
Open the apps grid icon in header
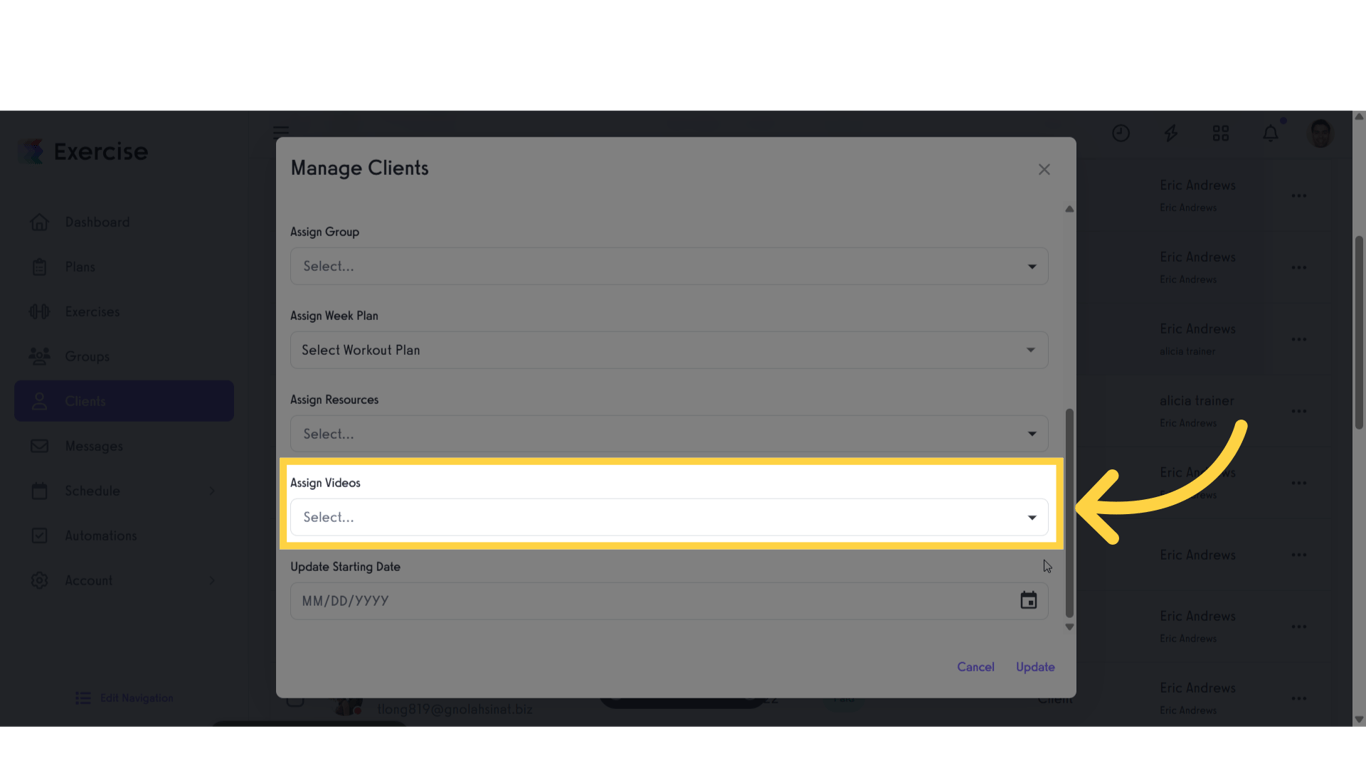point(1220,133)
